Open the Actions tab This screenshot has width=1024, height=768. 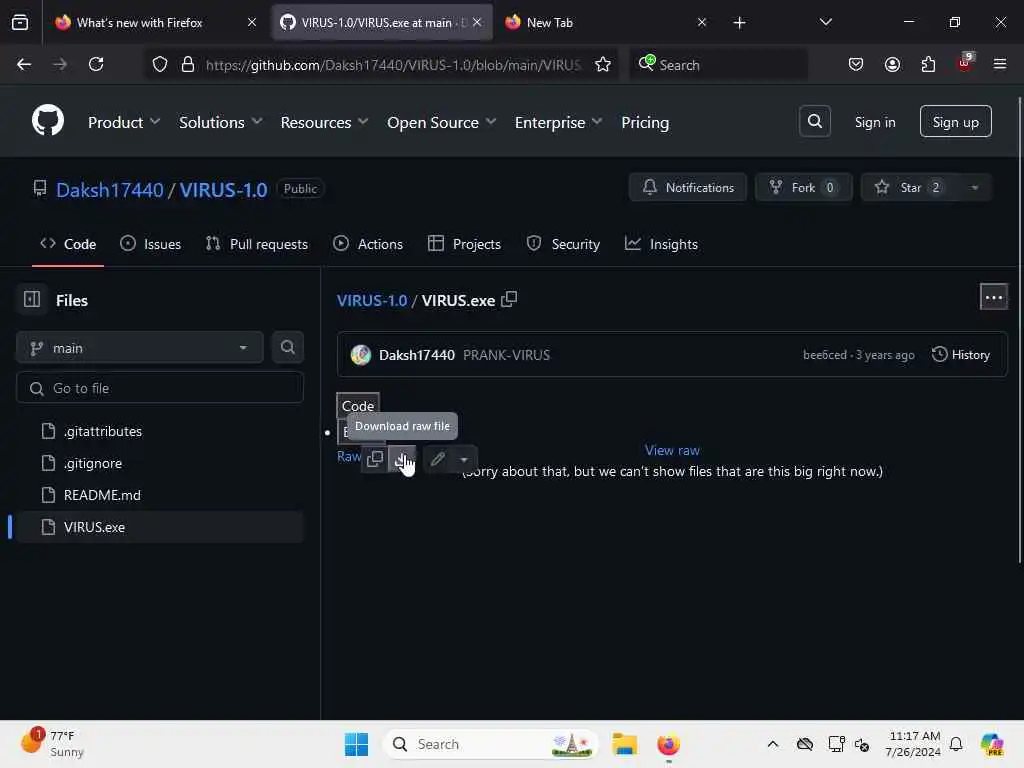click(x=368, y=244)
